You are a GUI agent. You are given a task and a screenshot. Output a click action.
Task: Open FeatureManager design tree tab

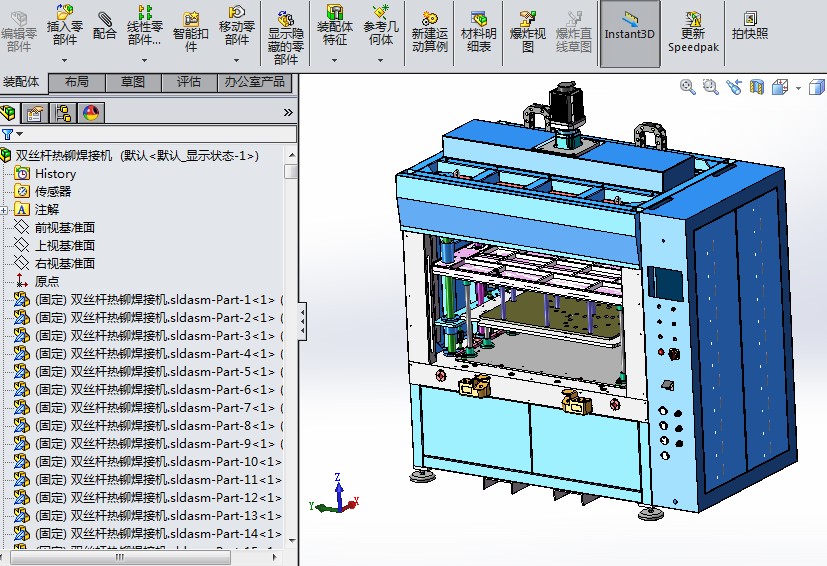[x=9, y=113]
